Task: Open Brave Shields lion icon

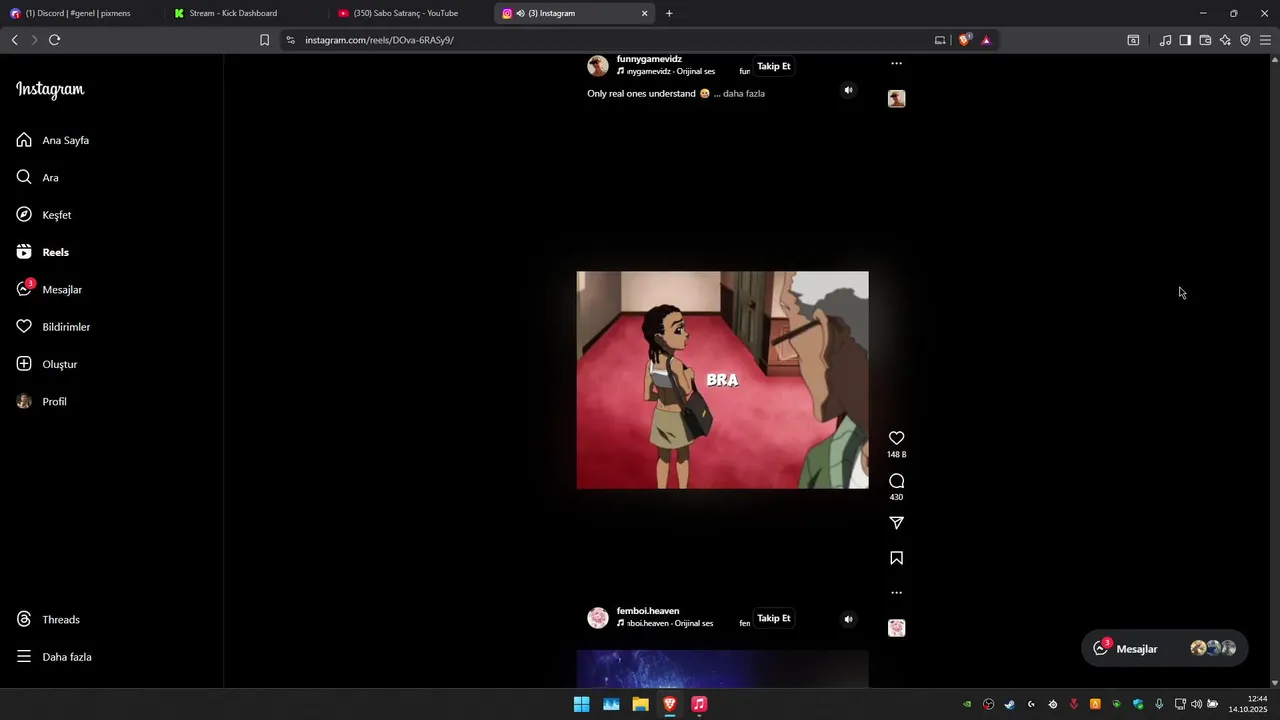Action: (x=964, y=40)
